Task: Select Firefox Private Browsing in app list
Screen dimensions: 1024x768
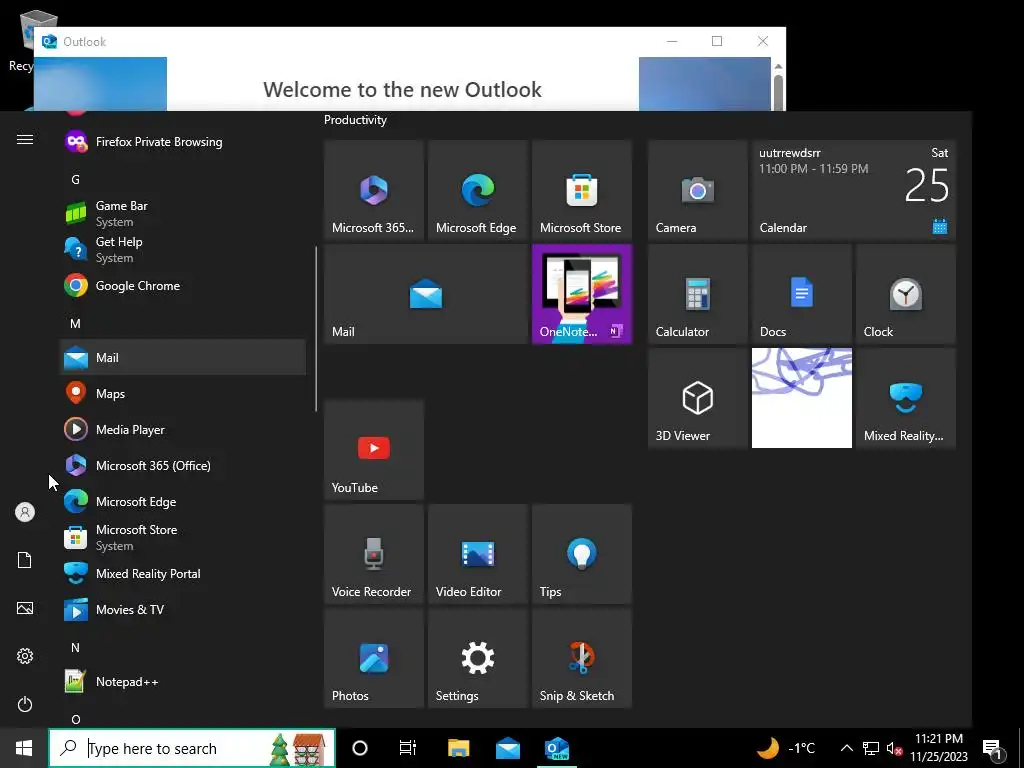Action: pos(182,142)
